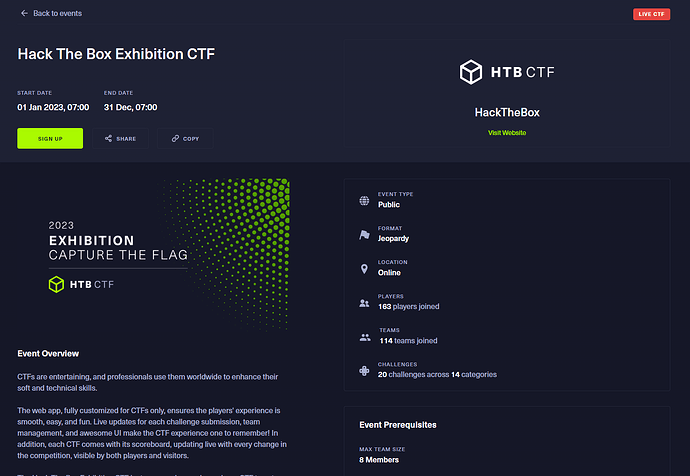Click the link chain icon in the COPY button

[175, 139]
